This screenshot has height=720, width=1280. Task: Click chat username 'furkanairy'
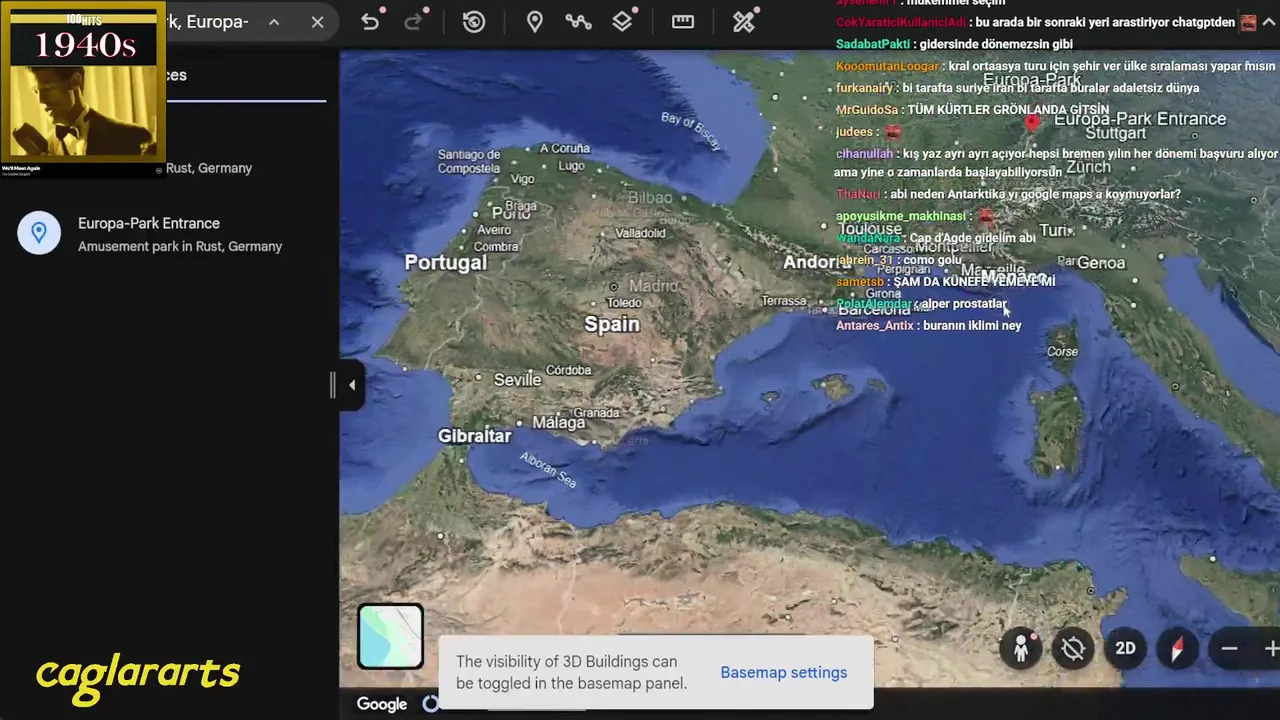pyautogui.click(x=864, y=88)
